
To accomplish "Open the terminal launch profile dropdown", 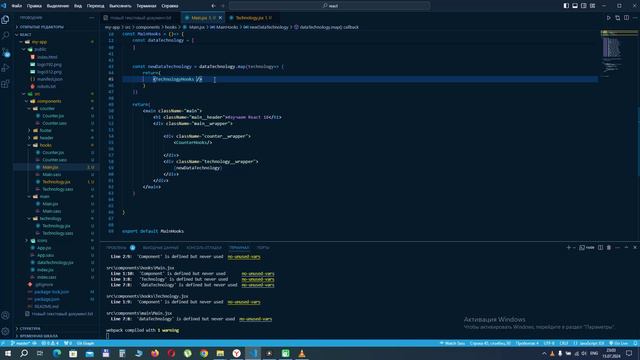I will pos(574,247).
